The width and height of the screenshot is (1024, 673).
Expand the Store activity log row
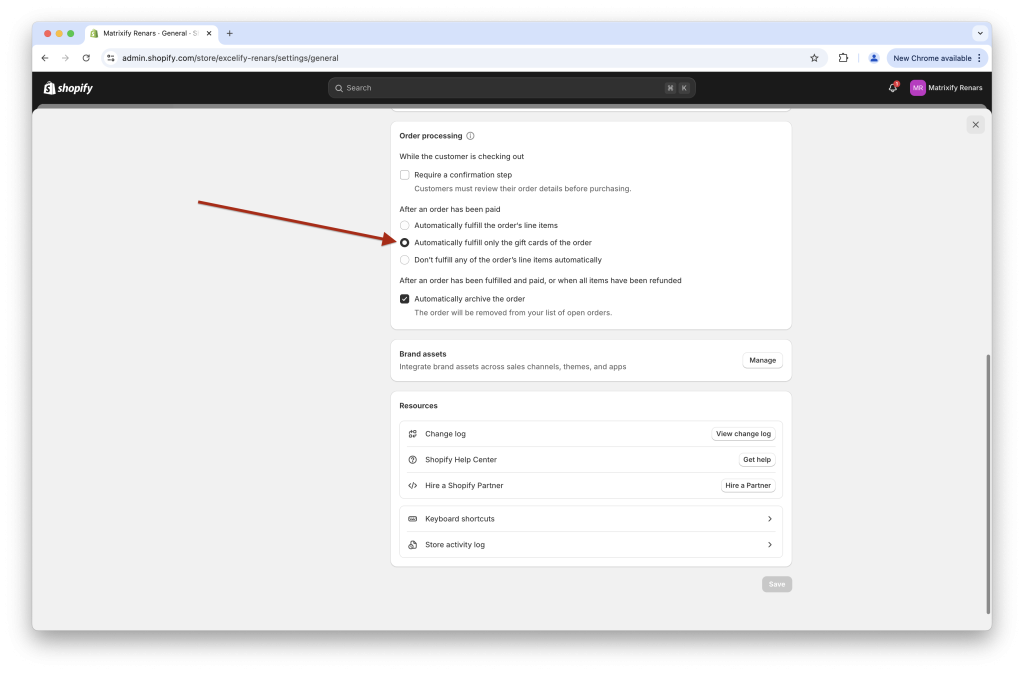coord(770,544)
